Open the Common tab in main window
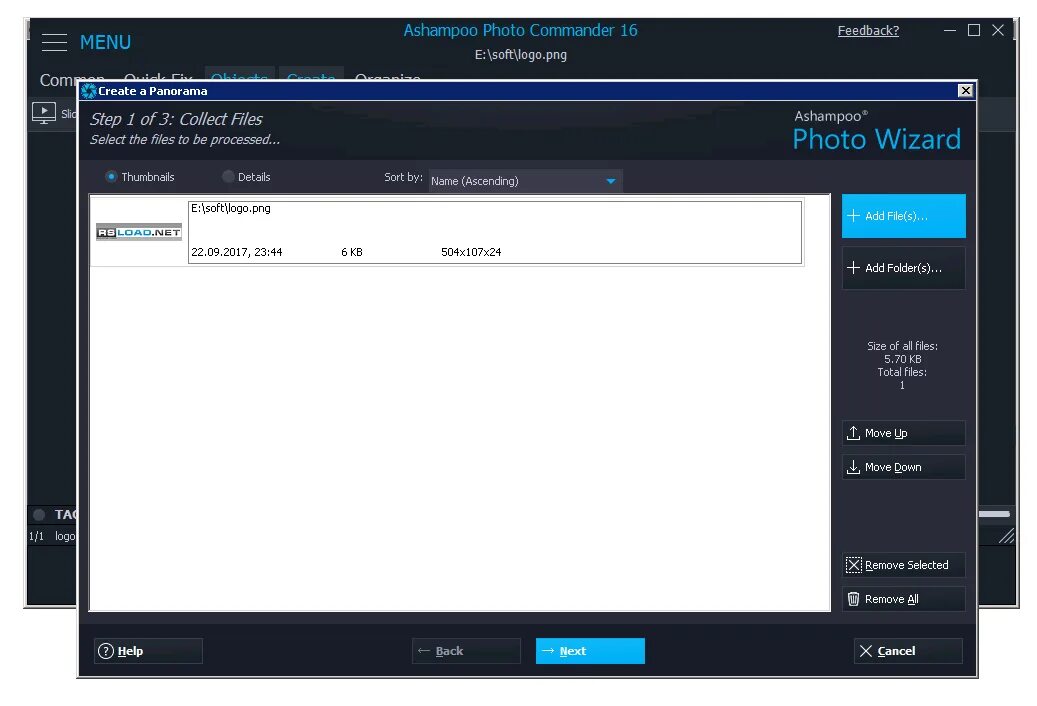 71,80
